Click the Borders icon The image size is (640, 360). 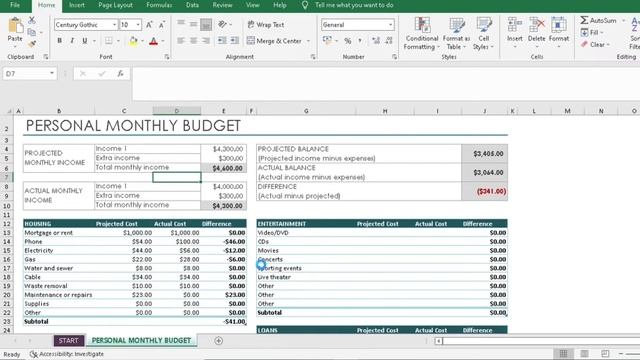click(109, 41)
